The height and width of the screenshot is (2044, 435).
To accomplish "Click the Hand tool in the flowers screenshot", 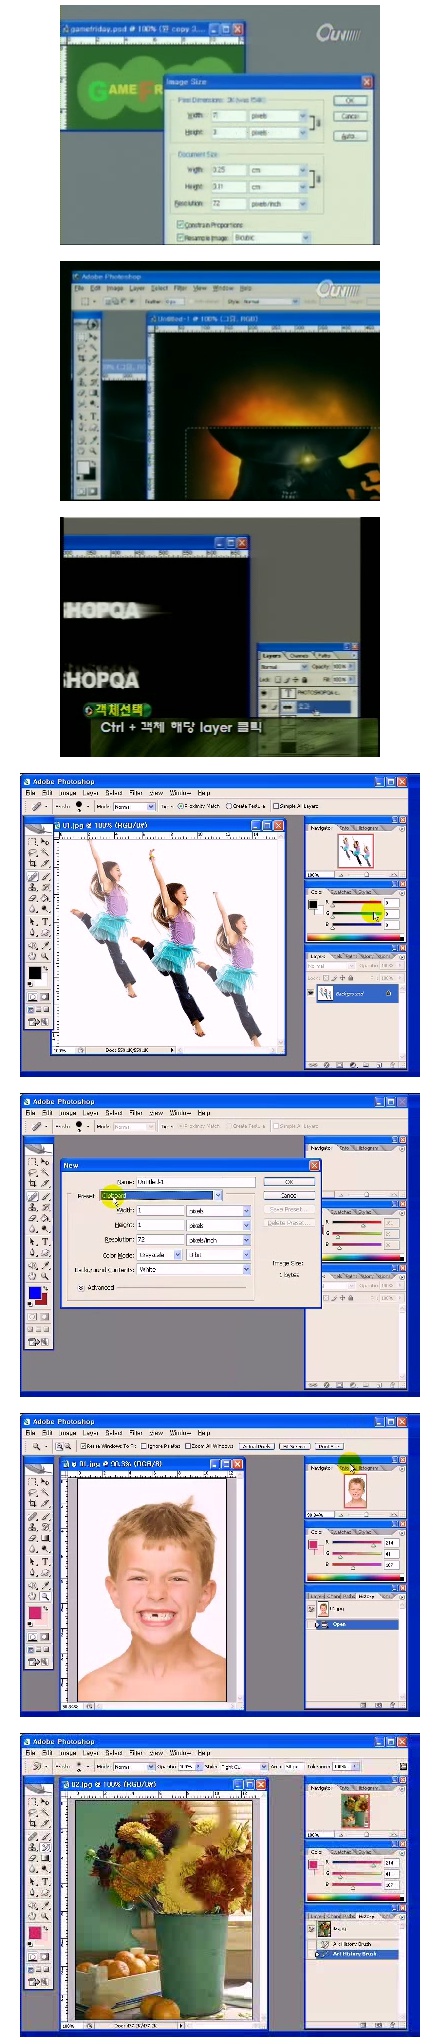I will coord(32,1916).
